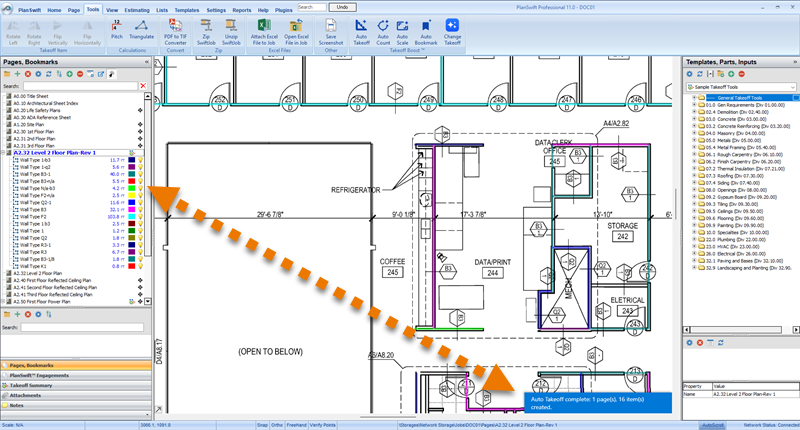The height and width of the screenshot is (430, 800).
Task: Click Verify Points in status bar
Action: click(x=323, y=425)
